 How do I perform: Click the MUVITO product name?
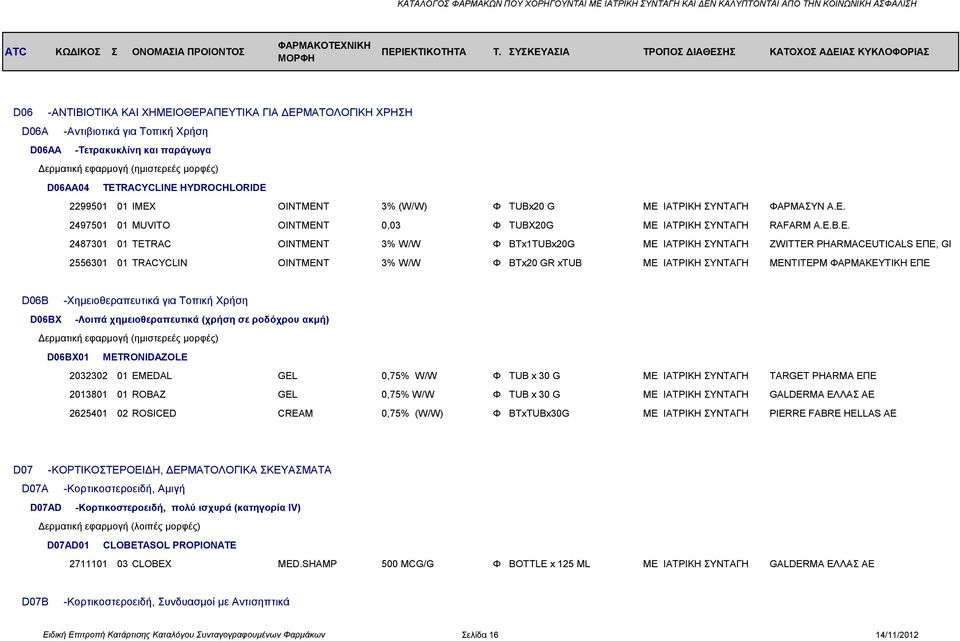(151, 225)
